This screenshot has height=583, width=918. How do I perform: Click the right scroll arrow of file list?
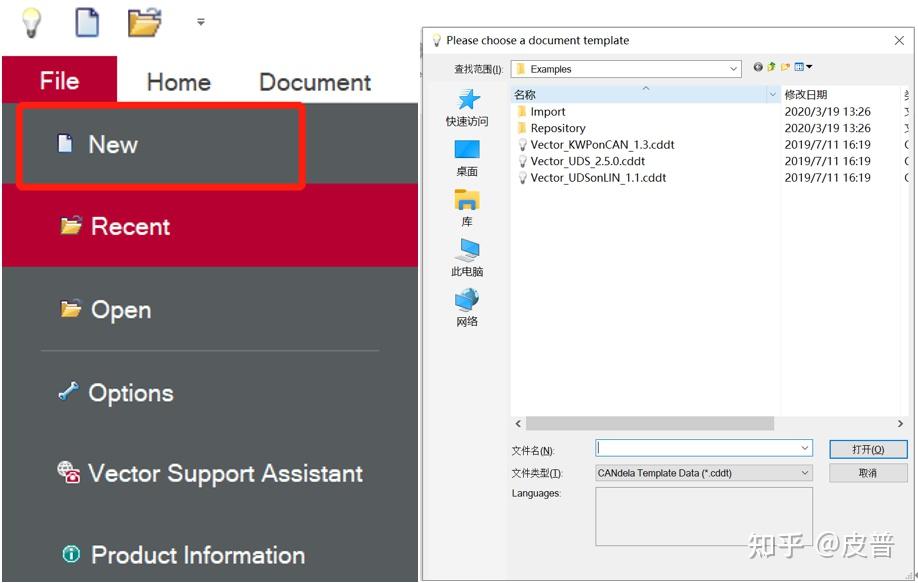pyautogui.click(x=900, y=423)
